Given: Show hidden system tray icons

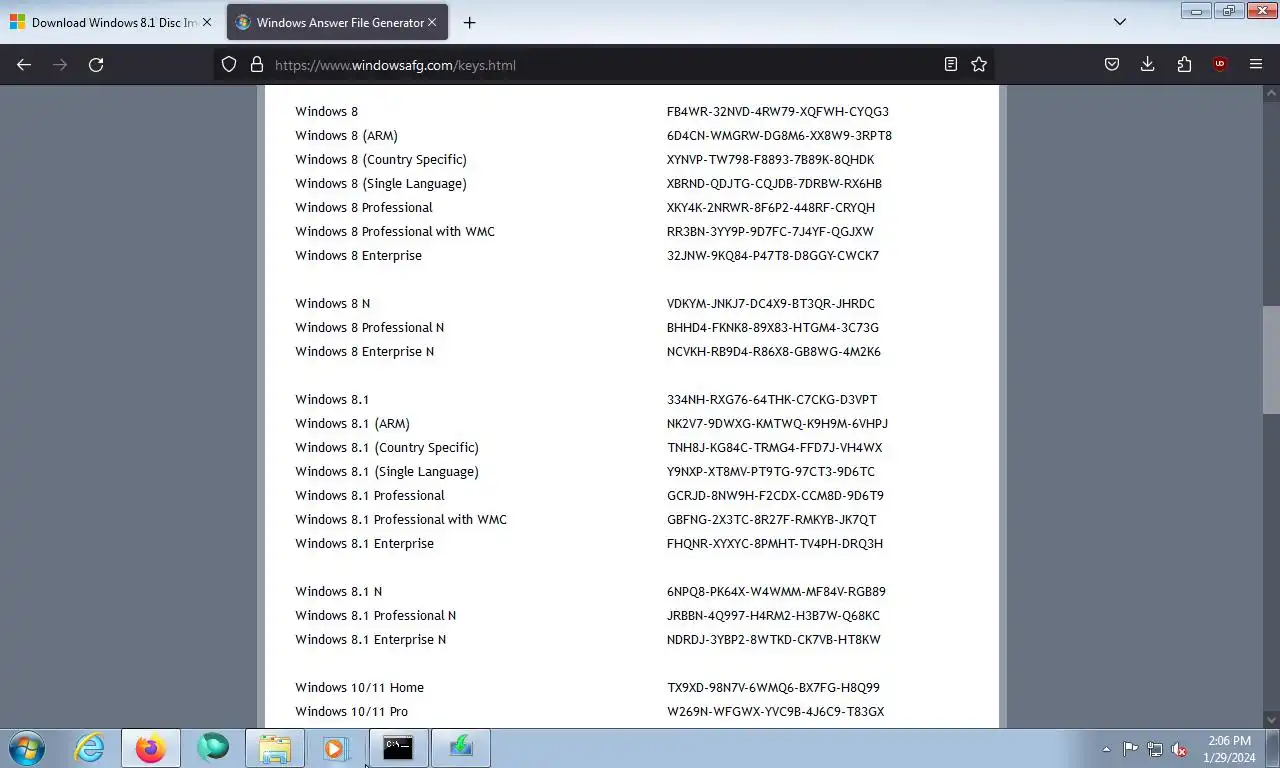Looking at the screenshot, I should 1106,749.
